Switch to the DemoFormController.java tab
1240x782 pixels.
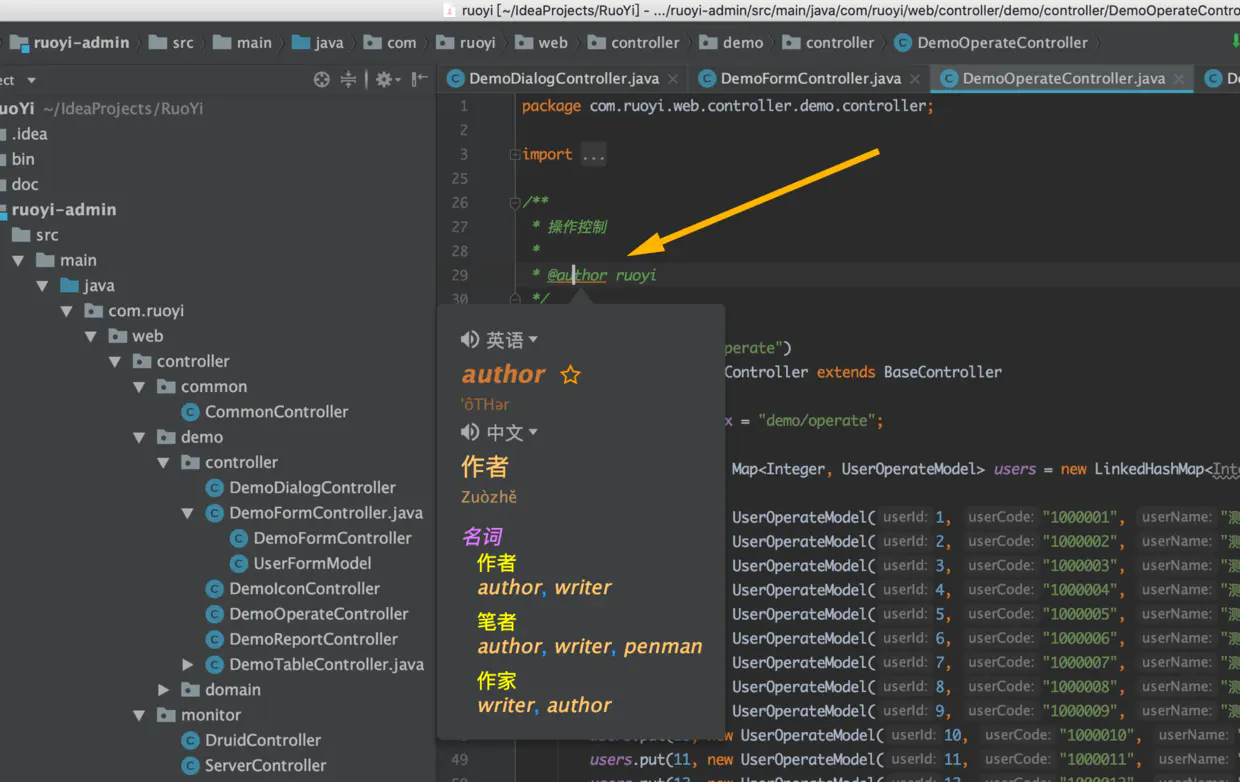[x=810, y=78]
